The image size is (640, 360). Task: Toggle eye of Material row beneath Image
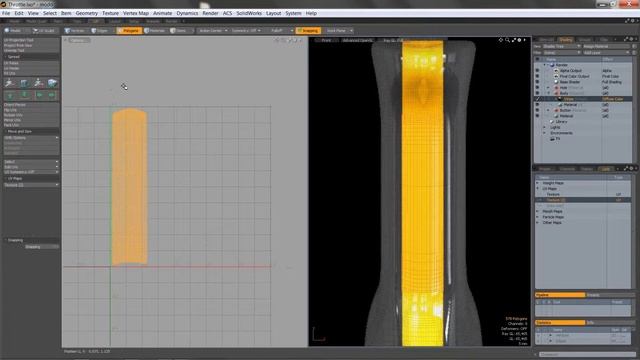click(x=537, y=104)
